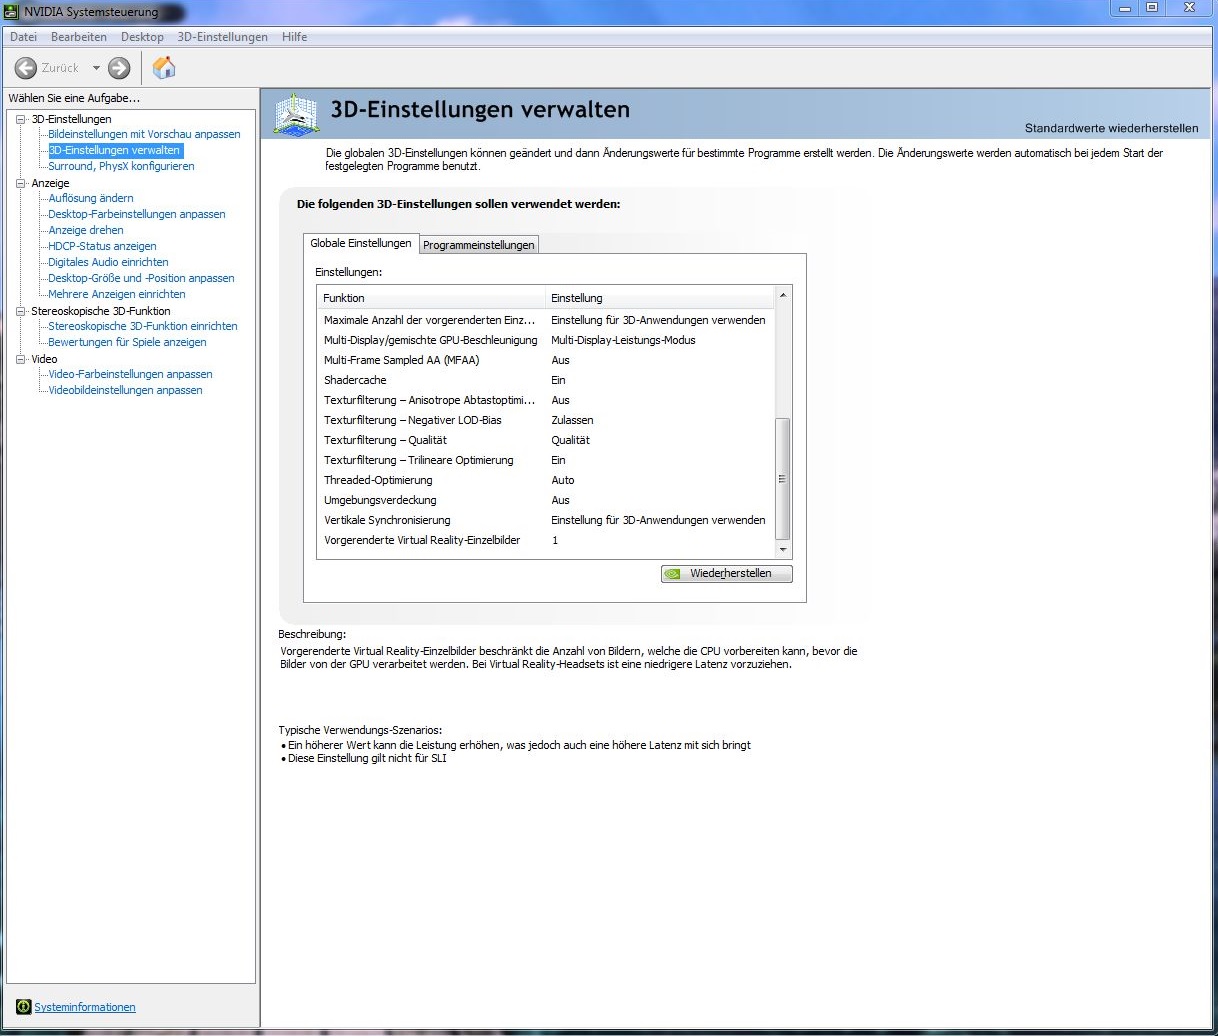1218x1036 pixels.
Task: Click NVIDIA icon in title bar
Action: tap(11, 11)
